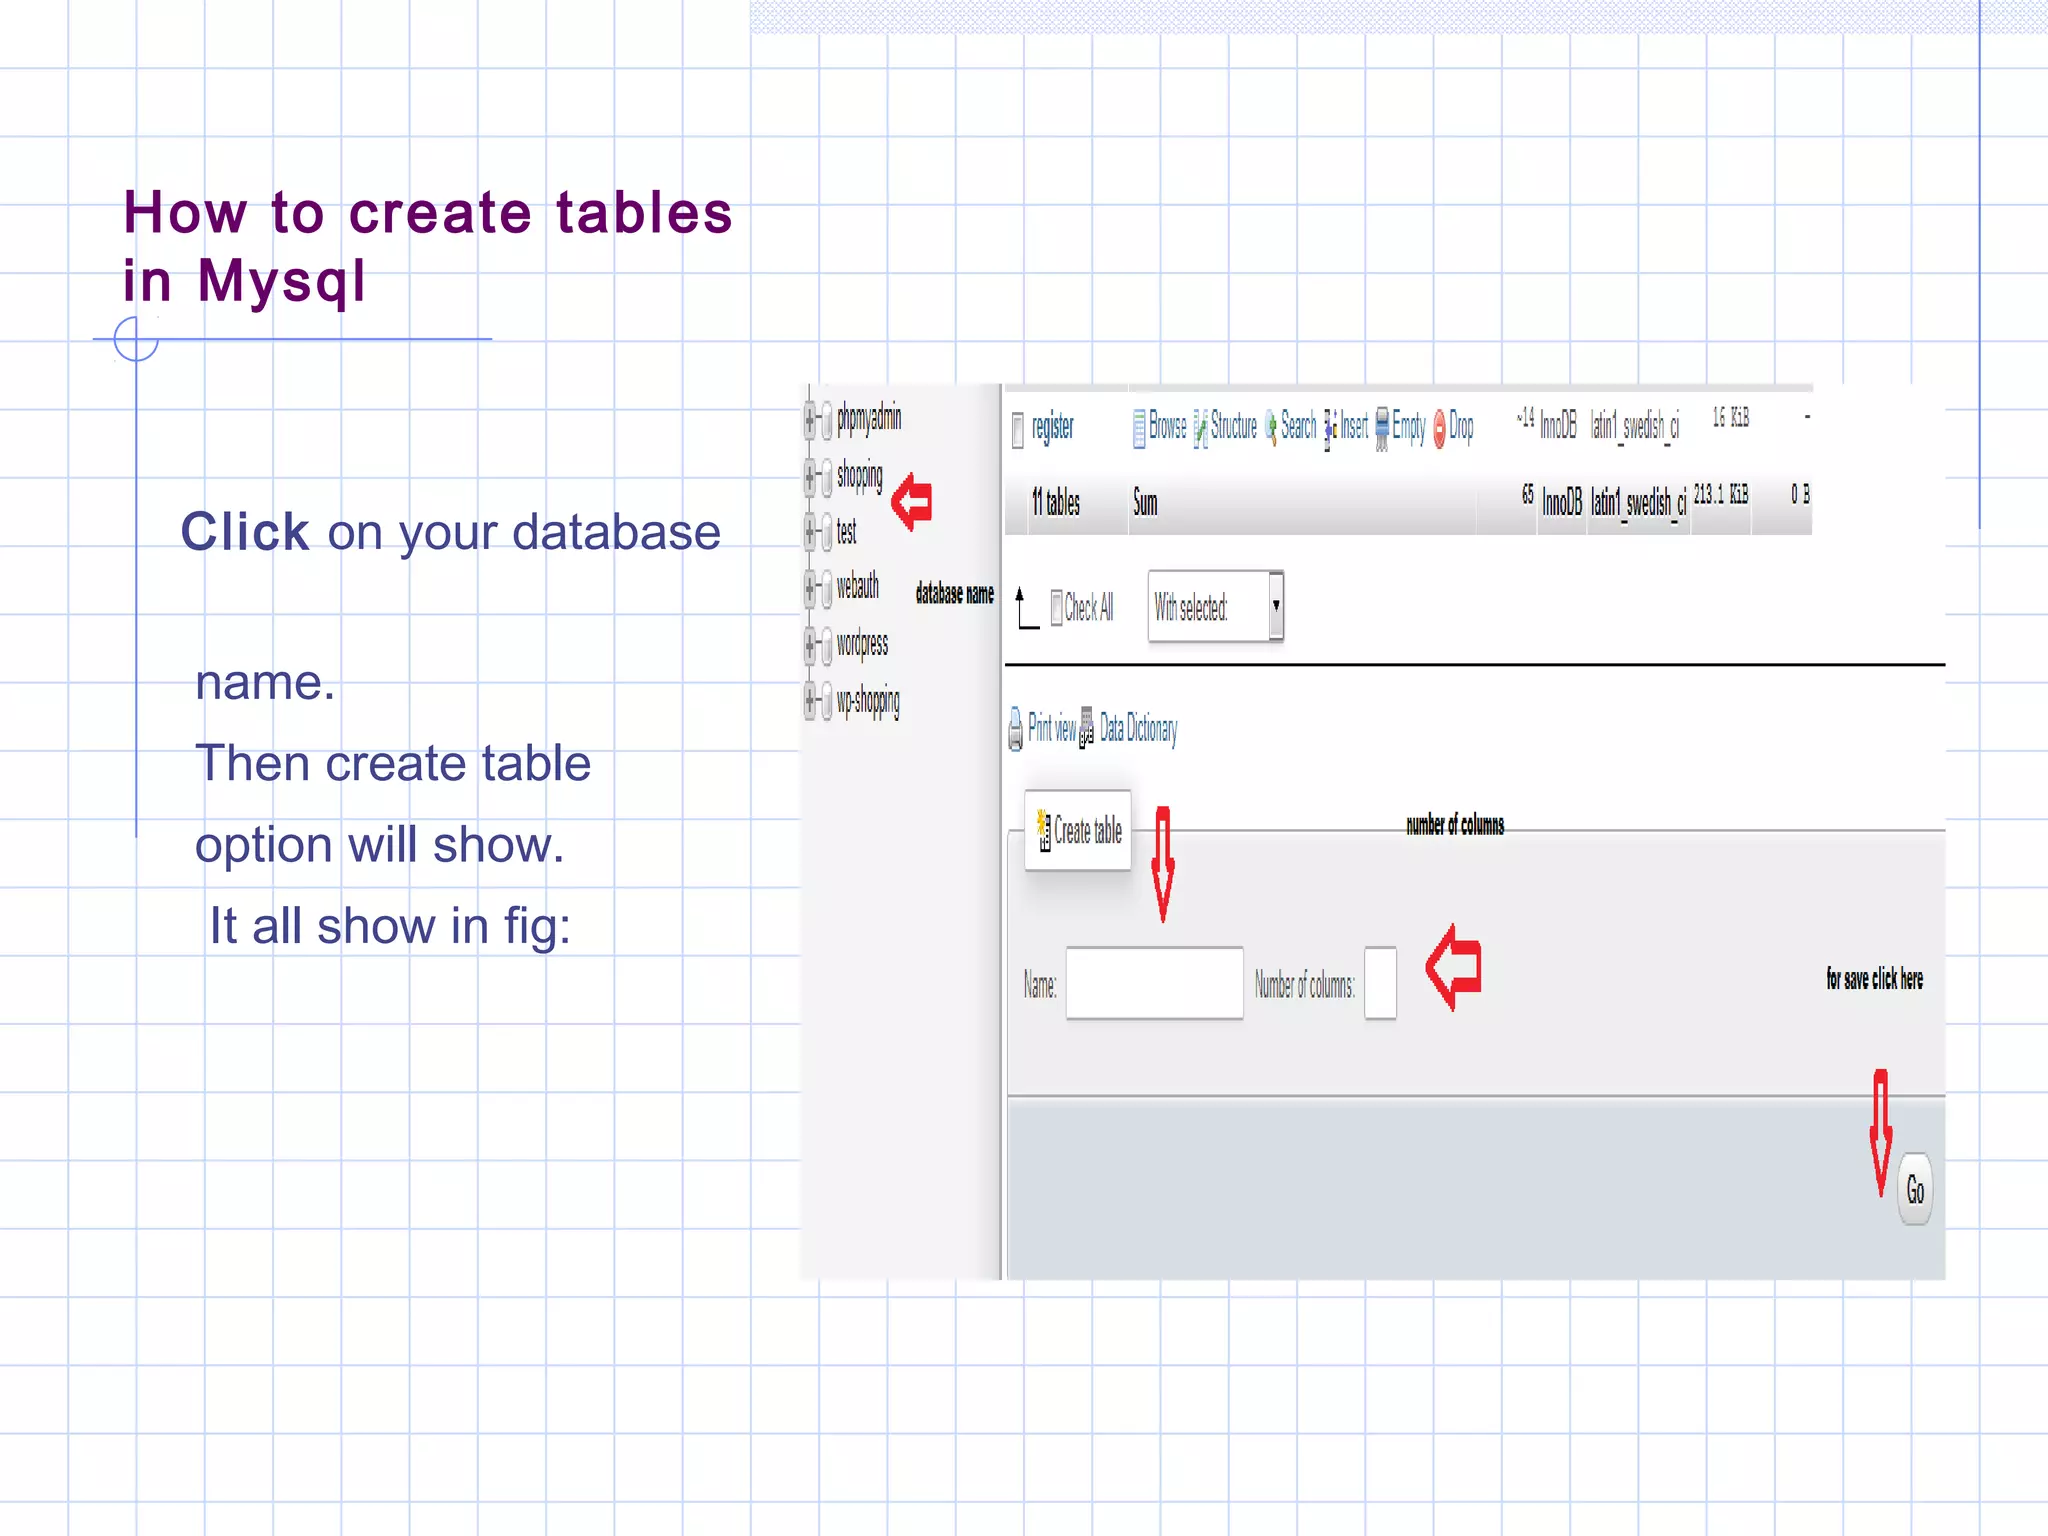Click the Drop icon for register
The image size is (2048, 1536).
[x=1440, y=429]
